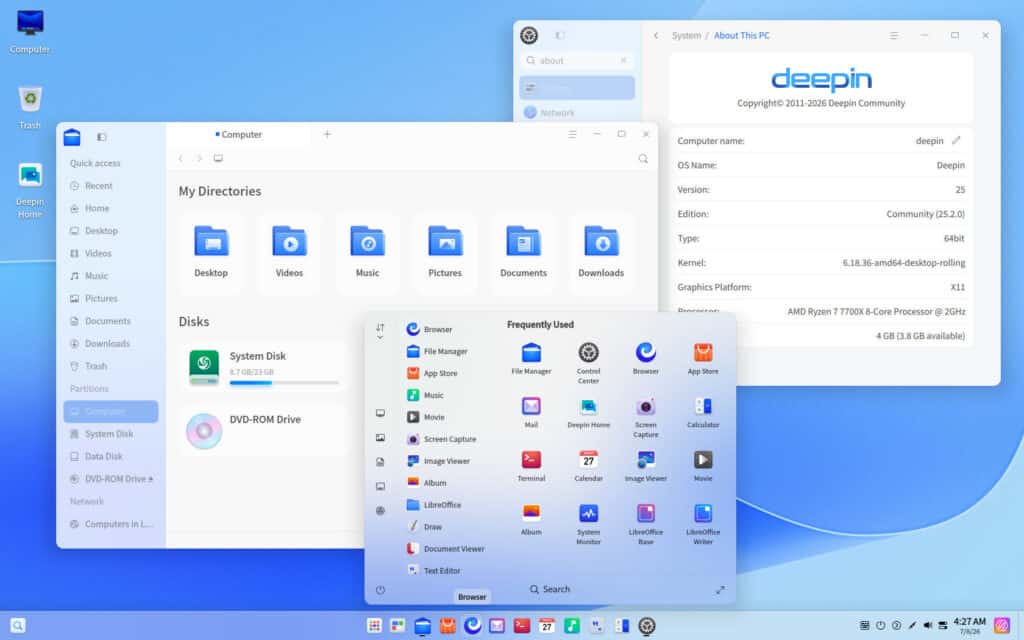This screenshot has width=1024, height=640.
Task: Eject DVD-ROM Drive in file manager sidebar
Action: click(x=151, y=479)
